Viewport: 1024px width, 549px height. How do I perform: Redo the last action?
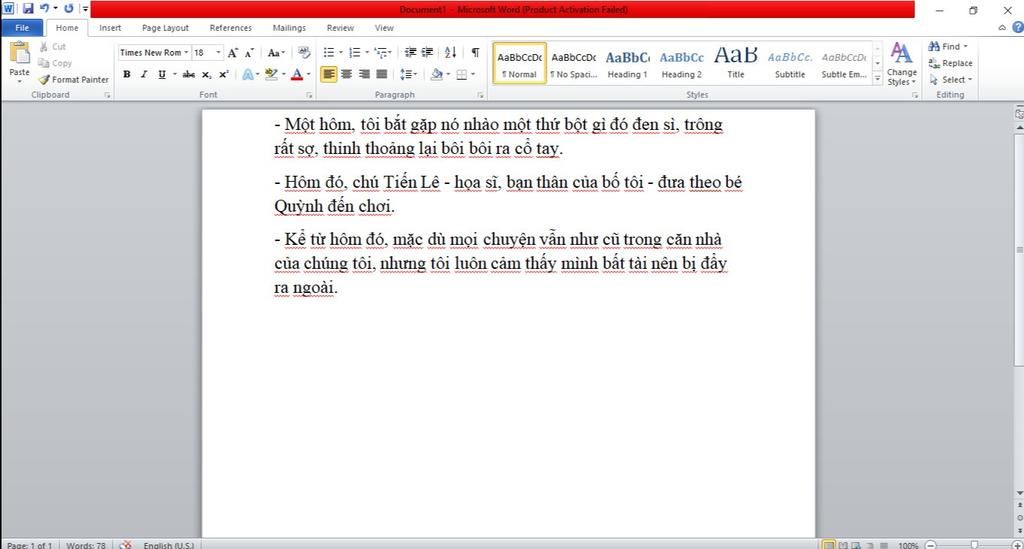click(69, 8)
